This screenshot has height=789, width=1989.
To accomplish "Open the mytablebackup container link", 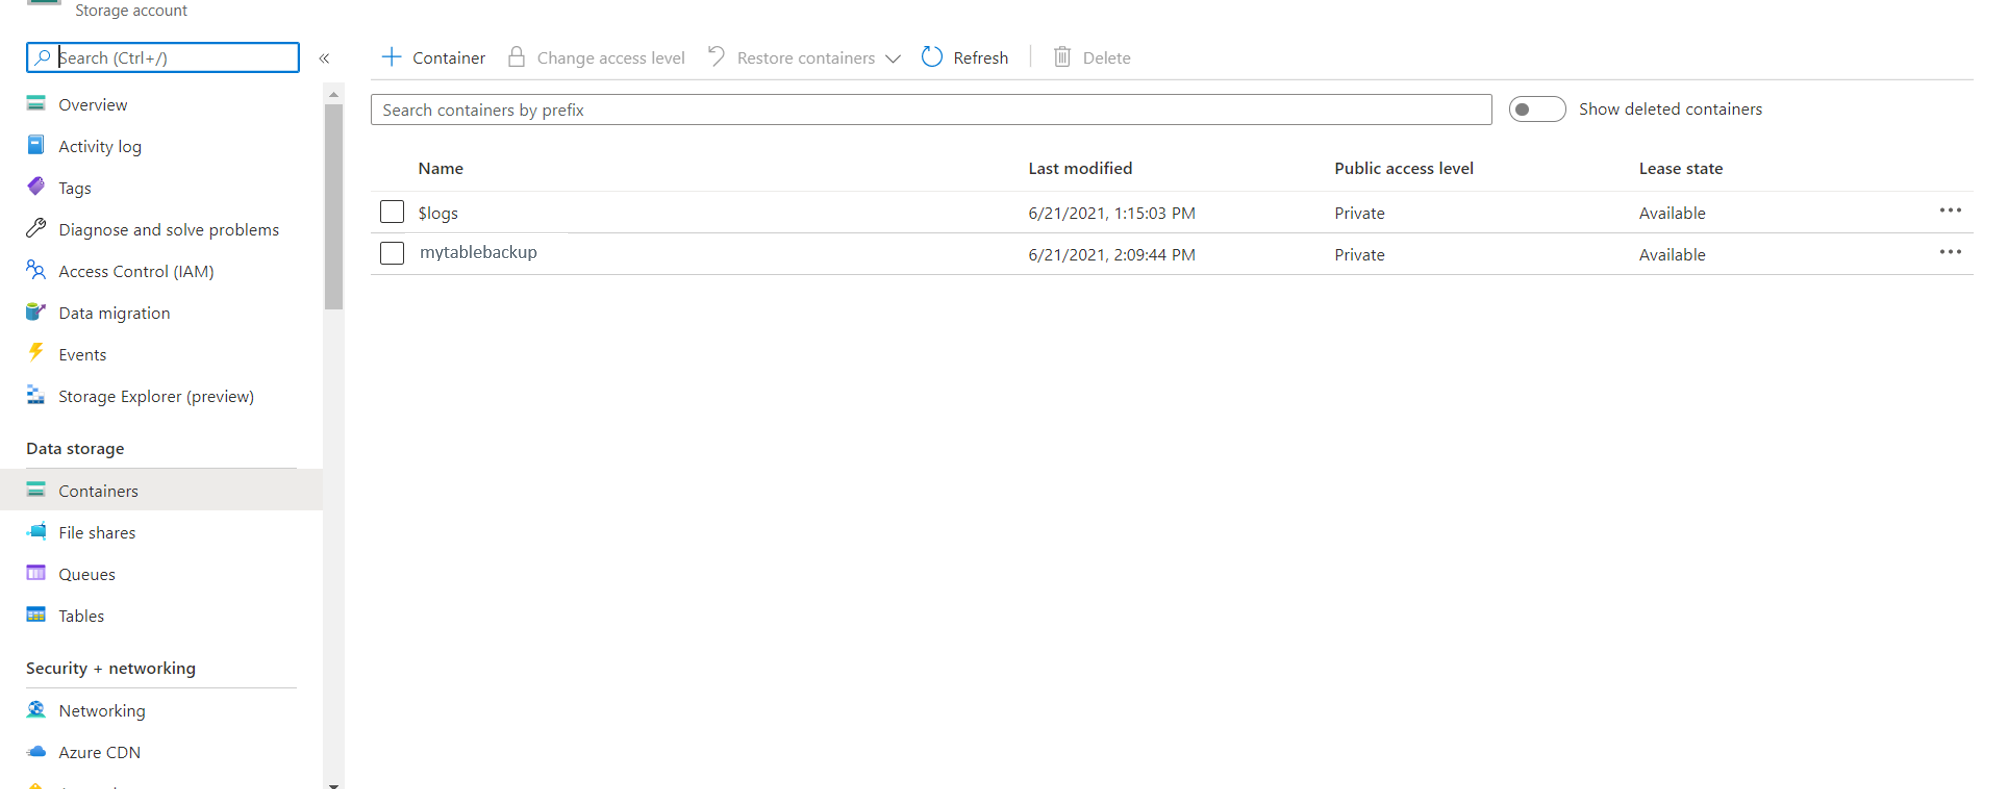I will [478, 252].
